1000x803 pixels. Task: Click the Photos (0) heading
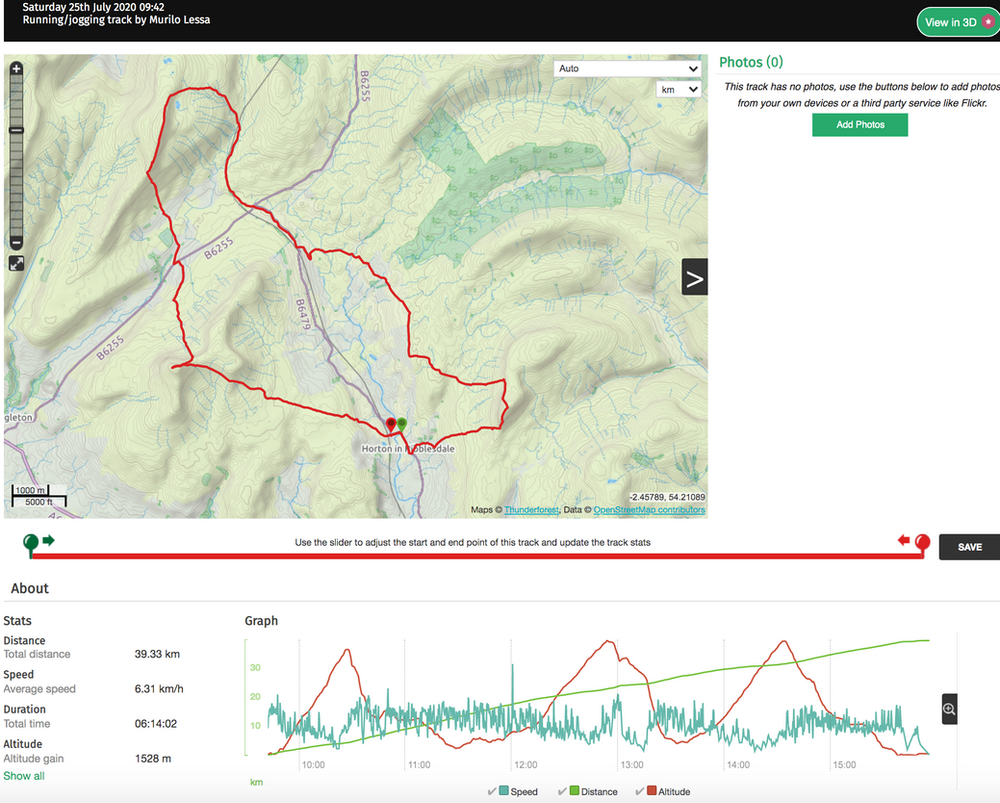point(751,61)
